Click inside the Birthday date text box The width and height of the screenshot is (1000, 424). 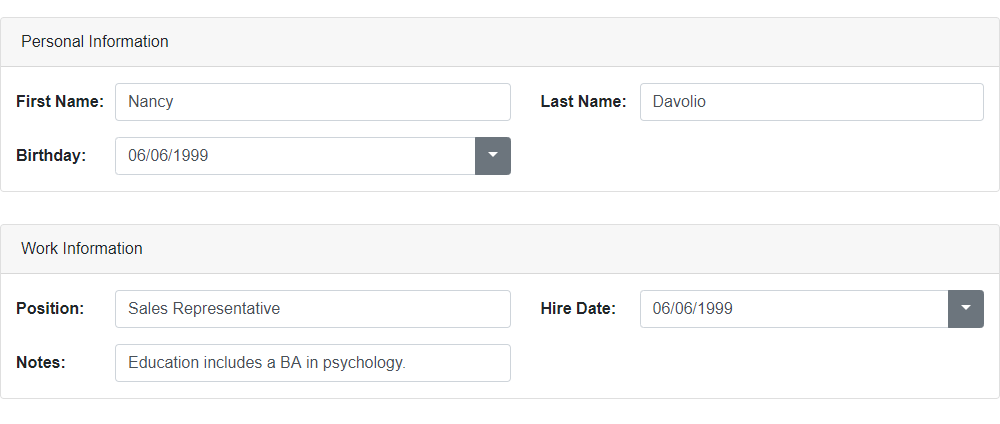[x=294, y=156]
